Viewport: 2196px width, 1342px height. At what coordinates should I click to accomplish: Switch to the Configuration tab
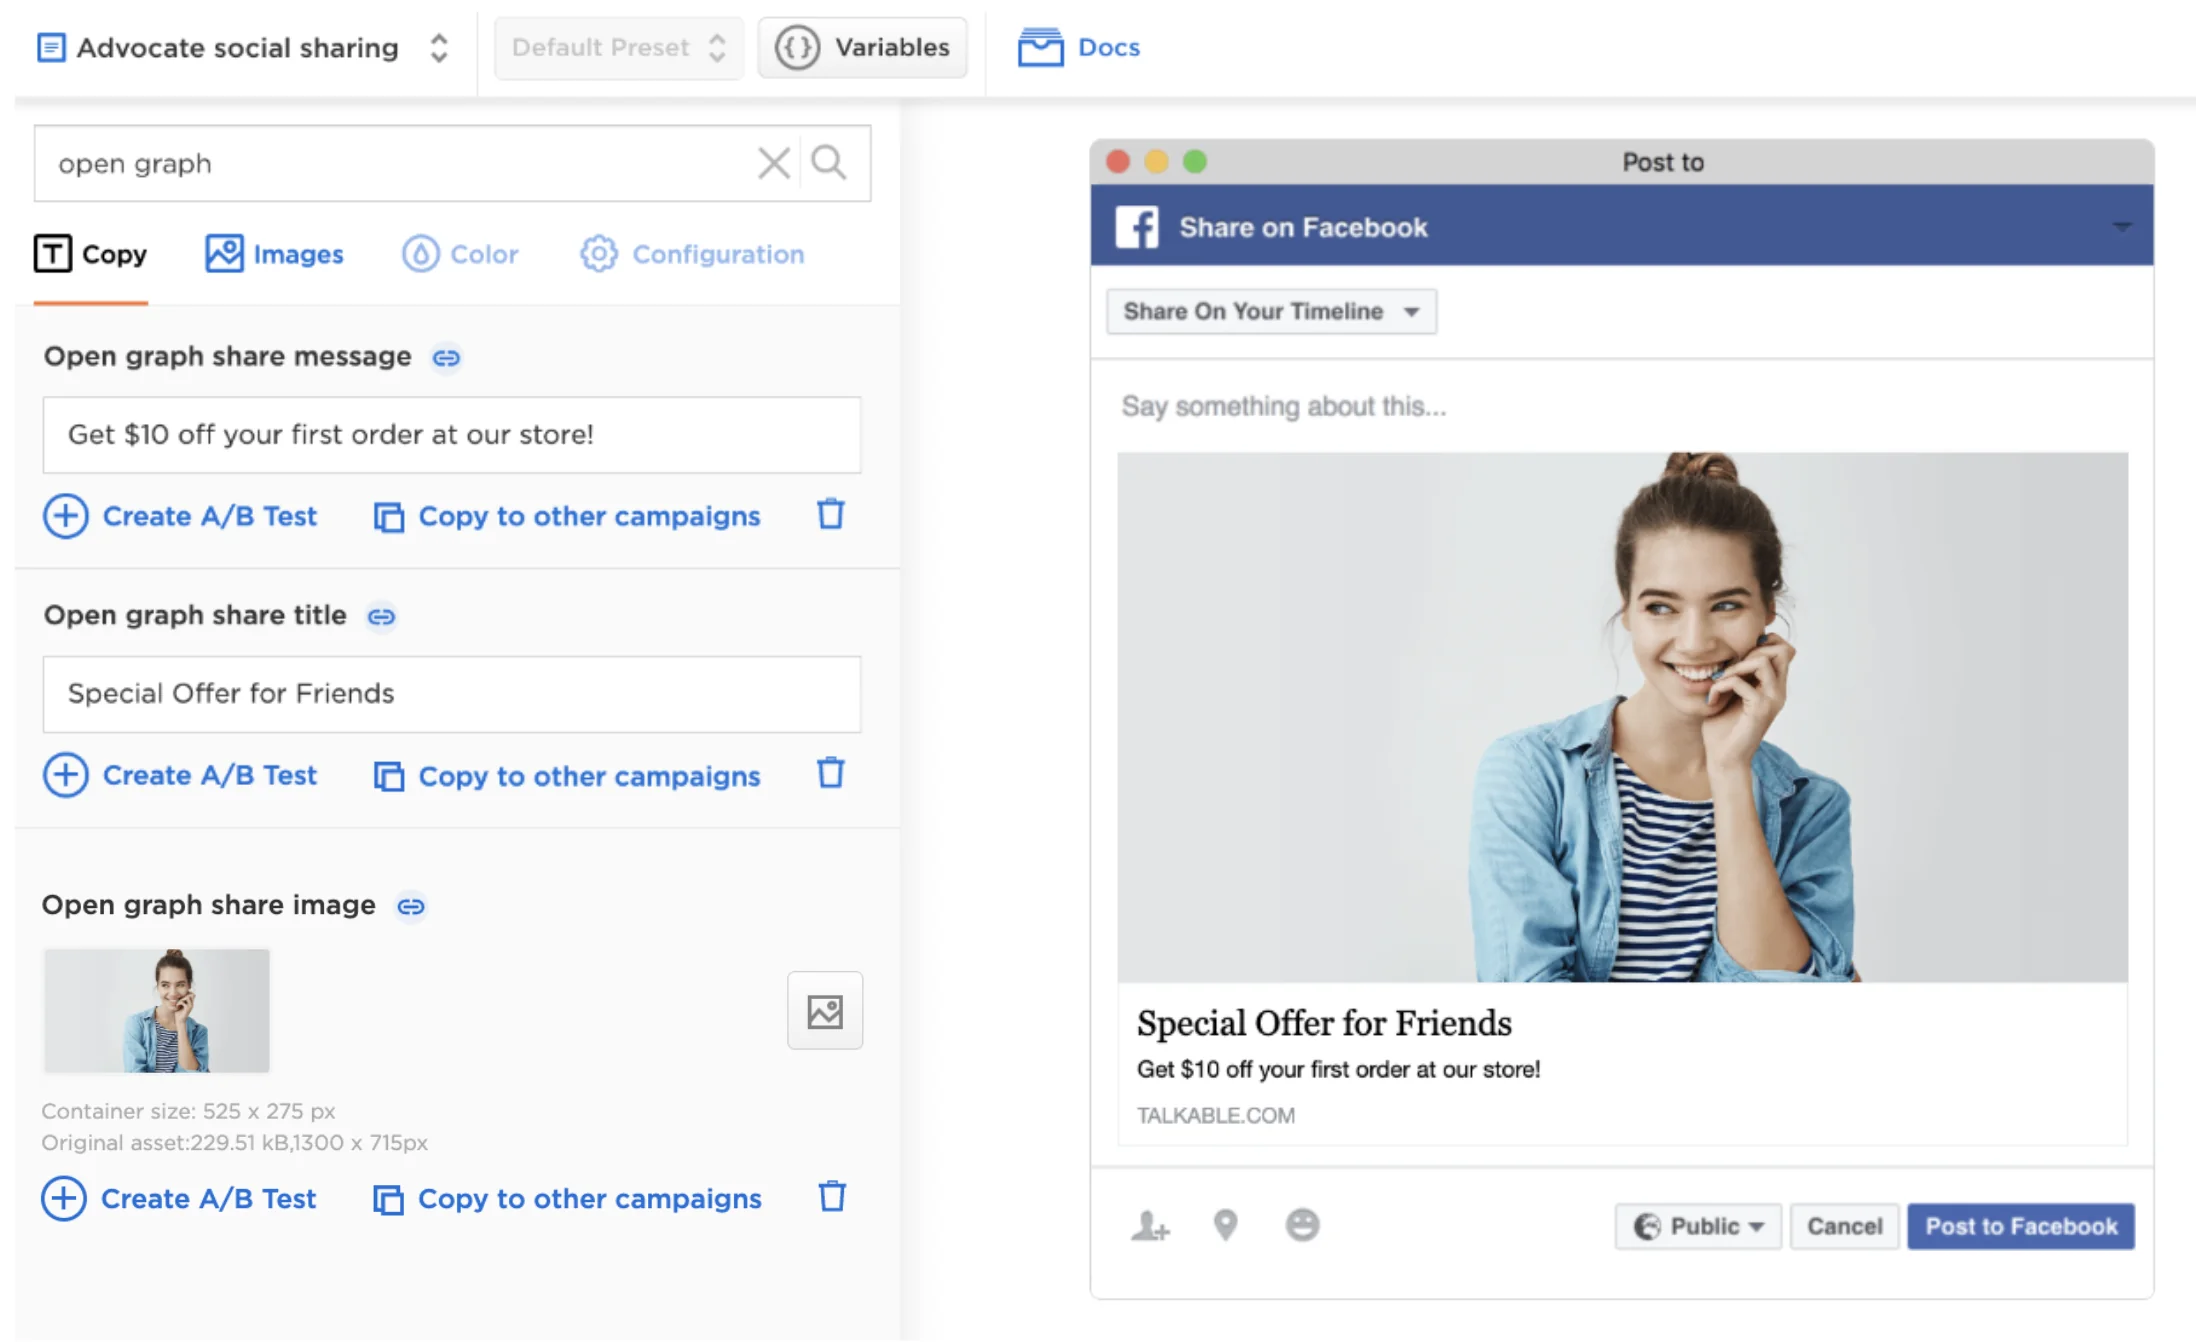click(x=692, y=254)
